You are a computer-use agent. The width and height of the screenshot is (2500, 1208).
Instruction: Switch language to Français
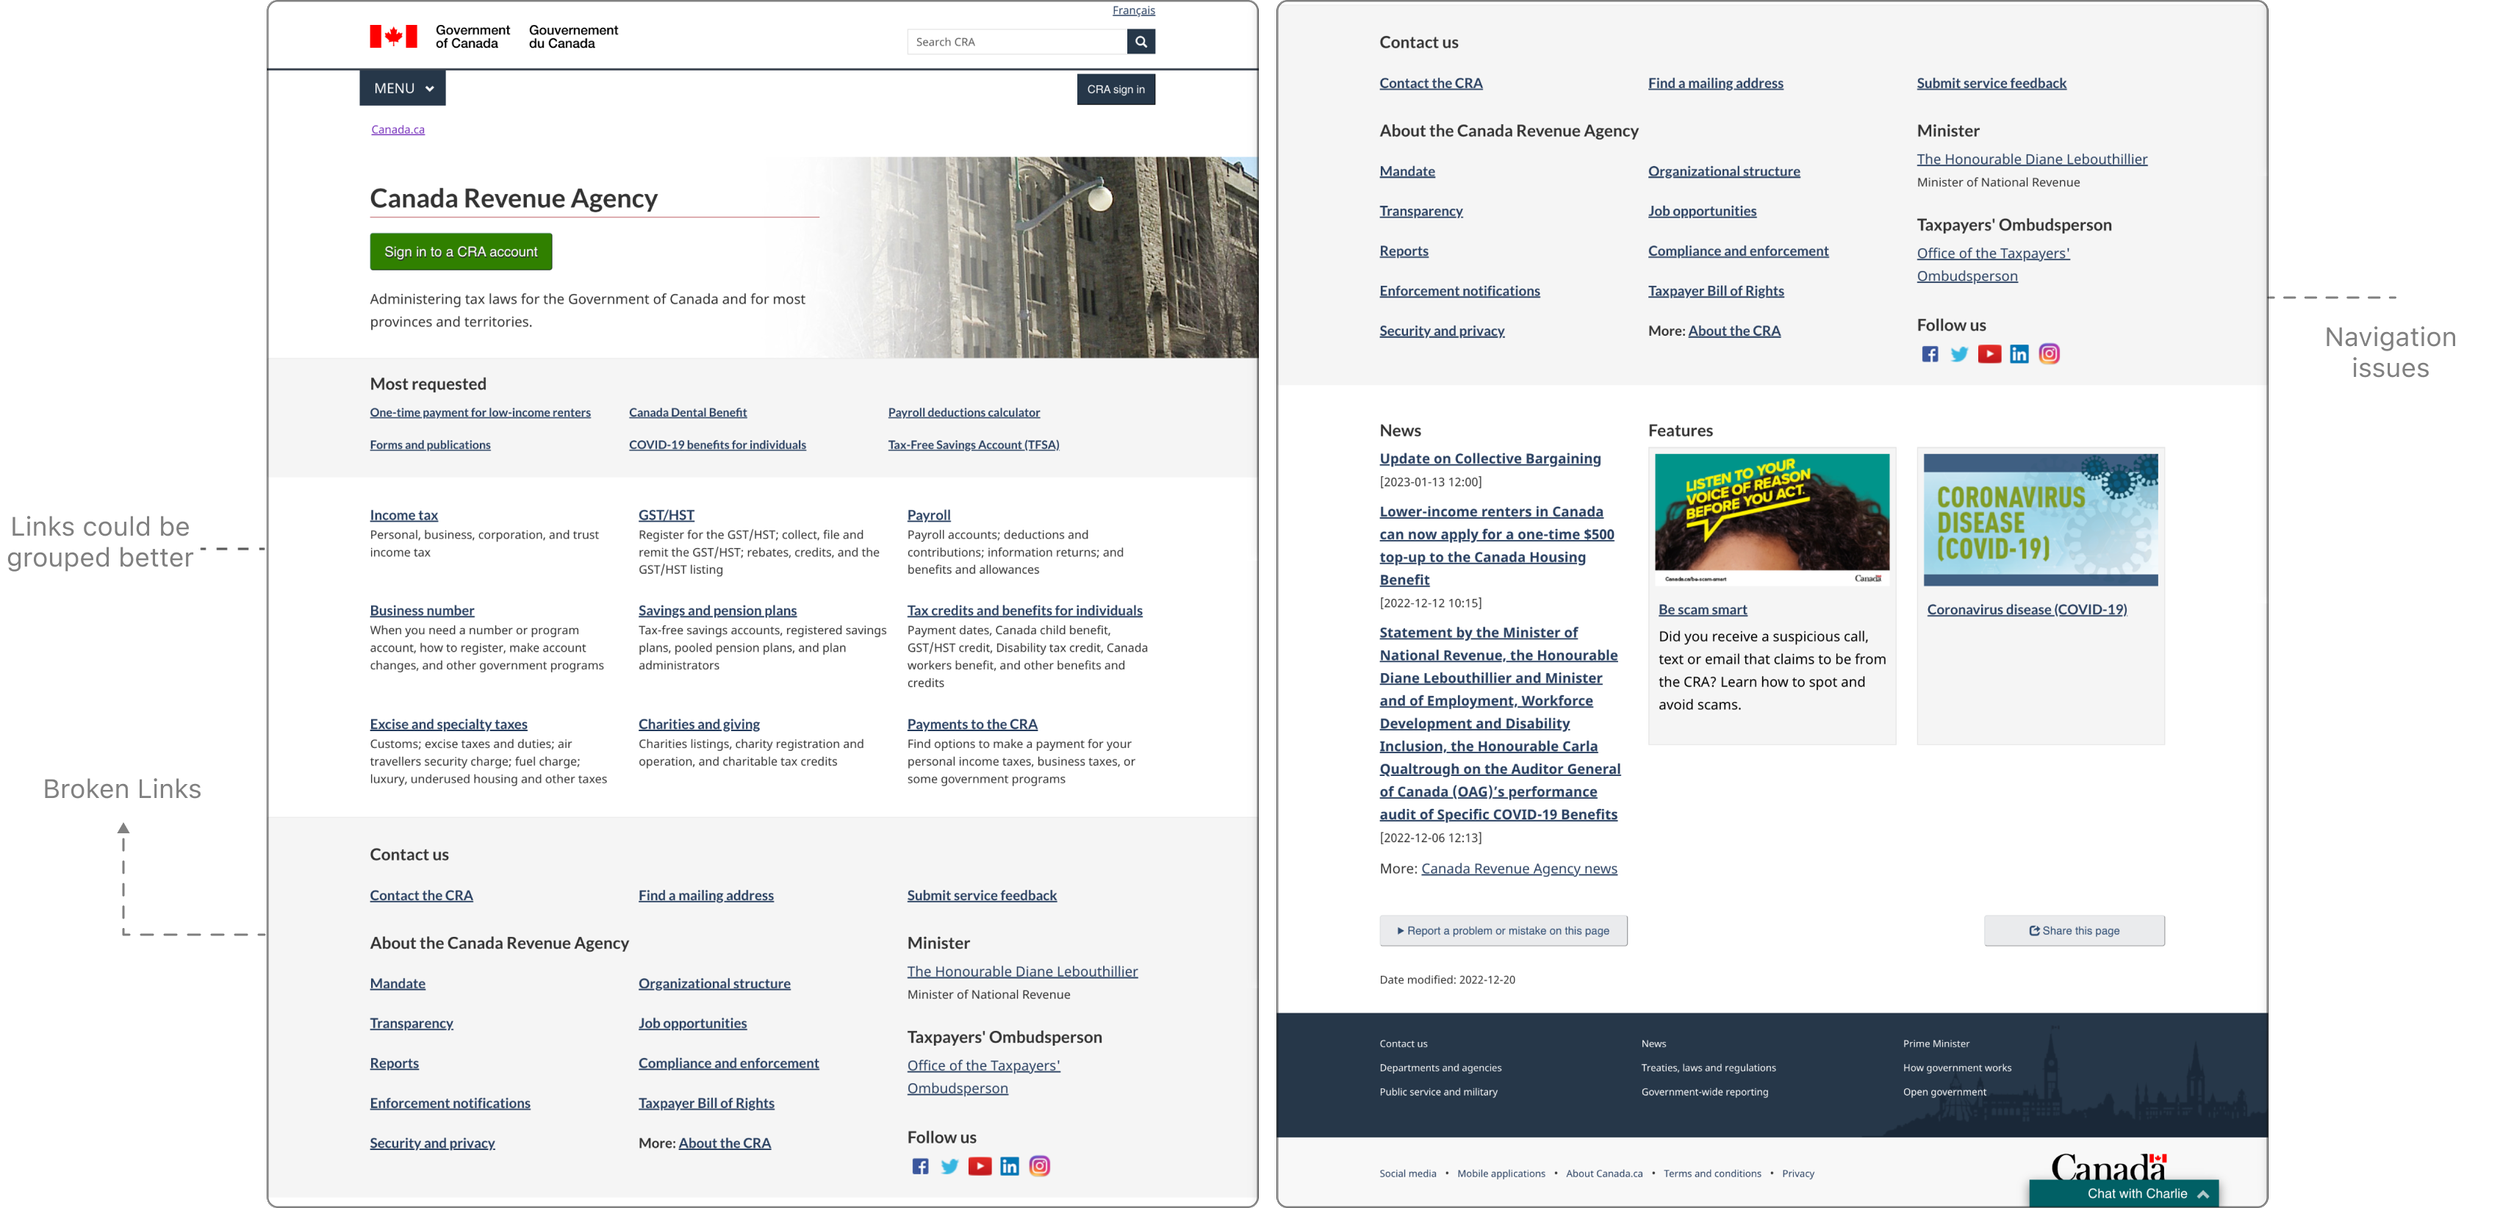click(1133, 10)
